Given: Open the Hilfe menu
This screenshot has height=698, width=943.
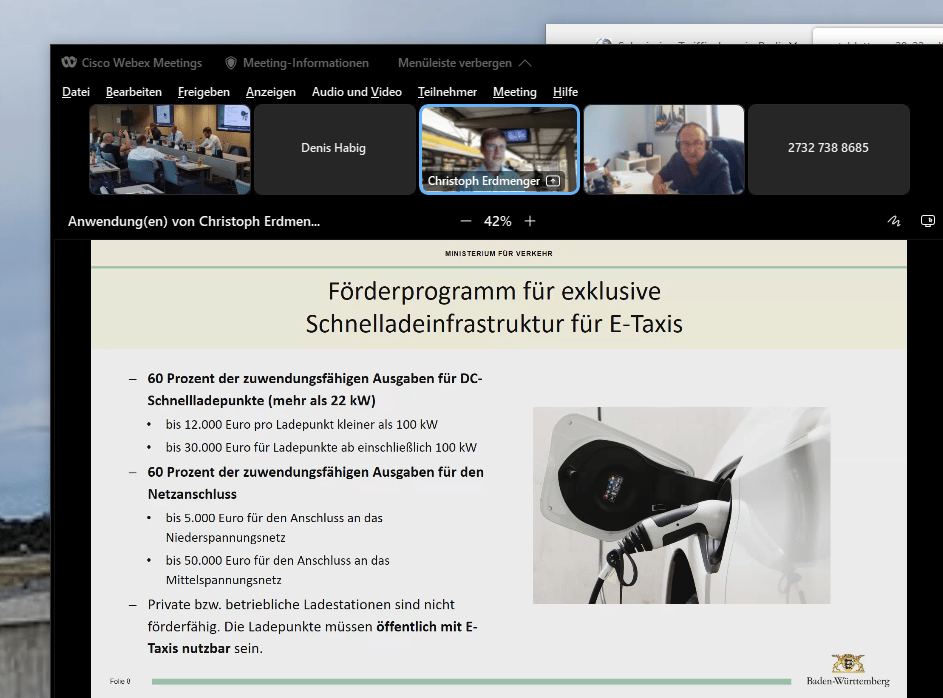Looking at the screenshot, I should click(x=565, y=92).
